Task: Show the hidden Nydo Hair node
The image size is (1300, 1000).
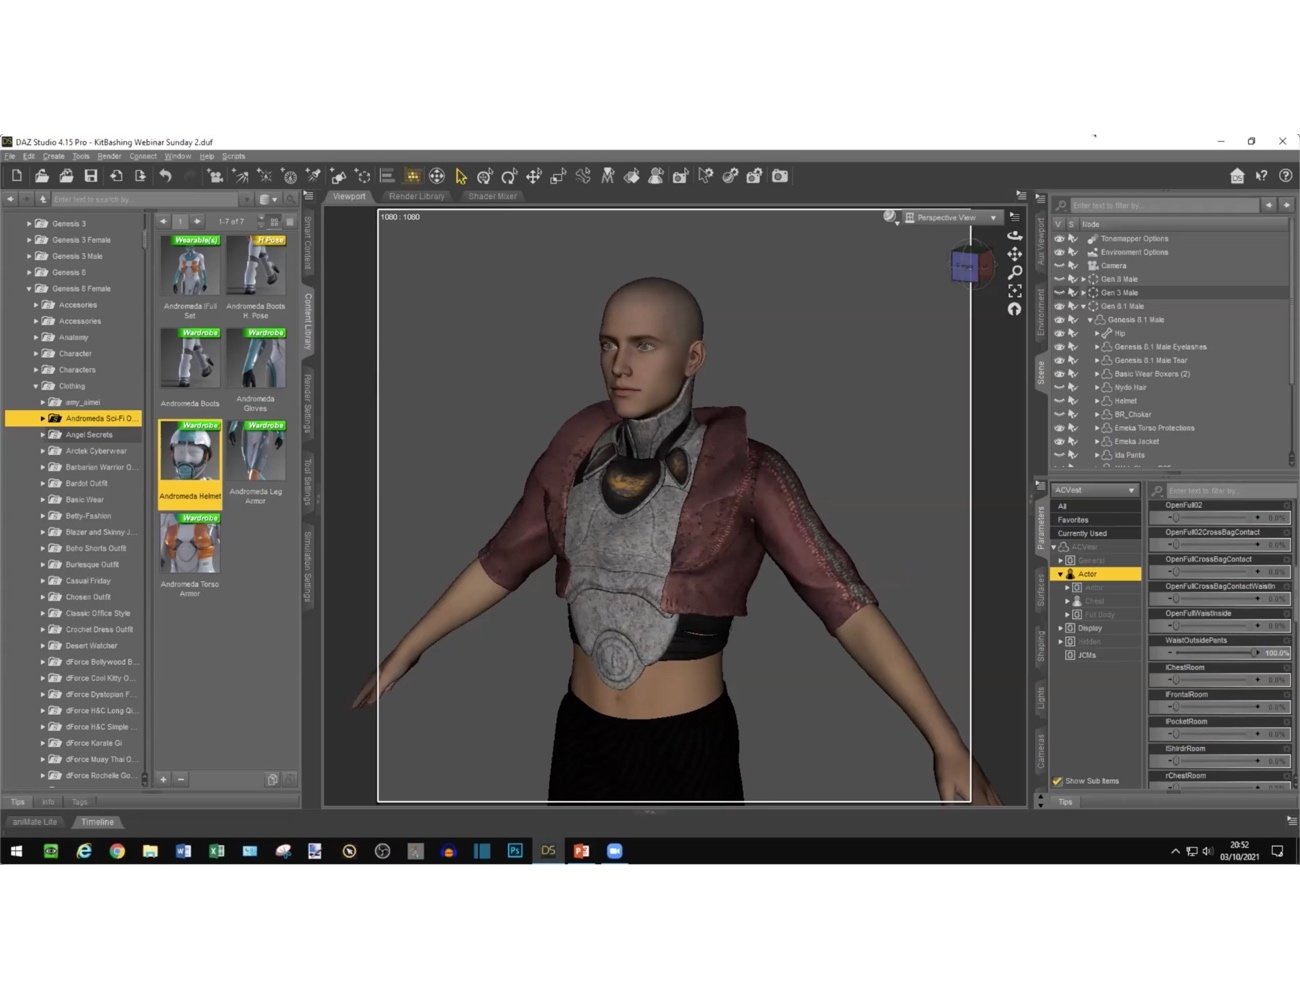Action: [1059, 387]
